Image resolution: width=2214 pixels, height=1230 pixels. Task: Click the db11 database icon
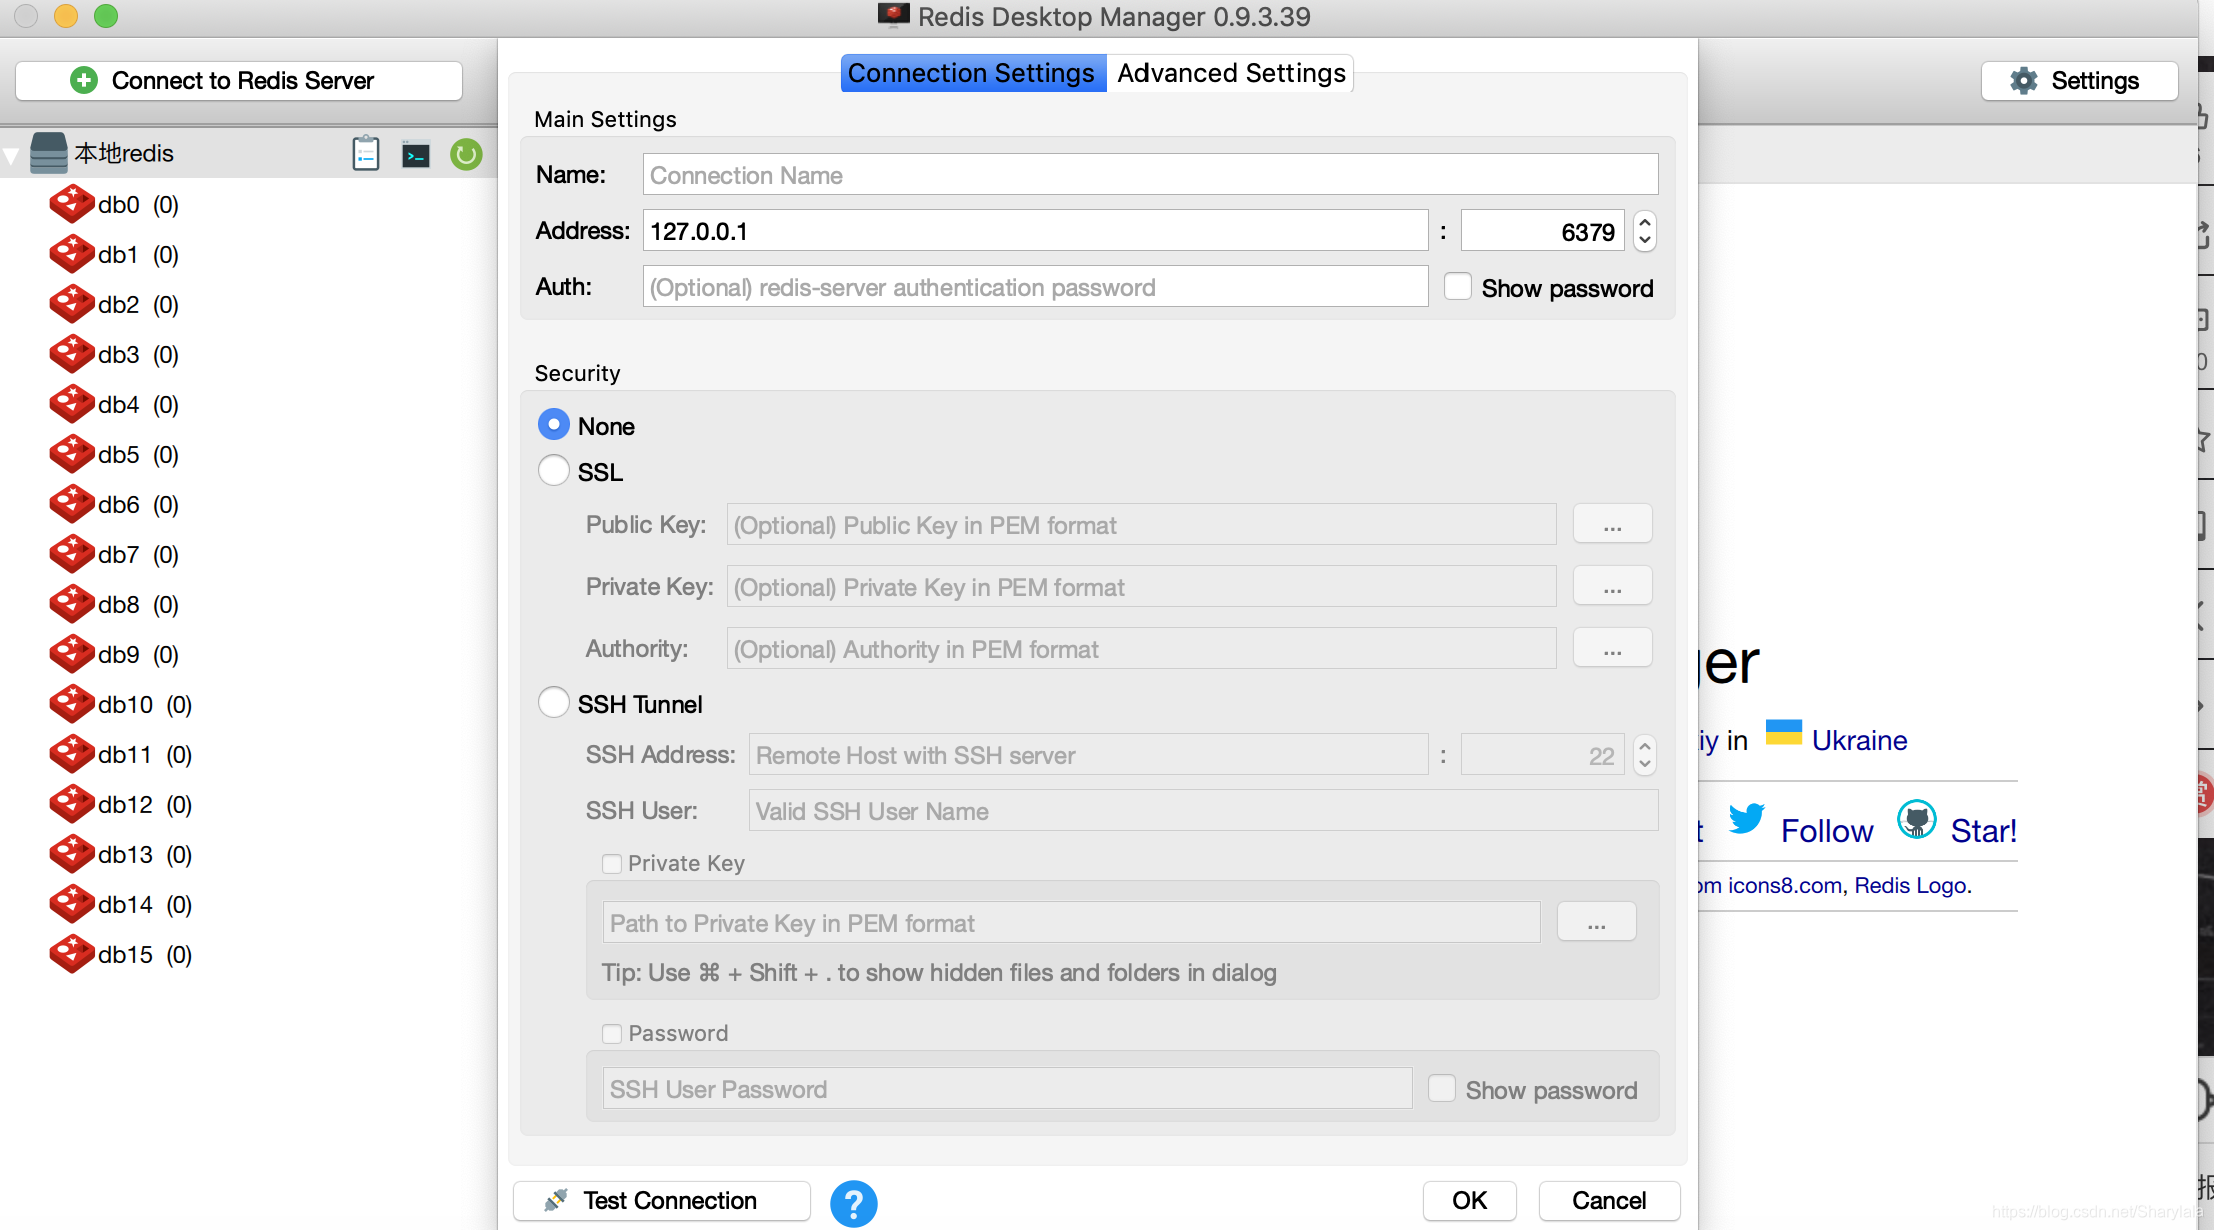click(x=72, y=754)
